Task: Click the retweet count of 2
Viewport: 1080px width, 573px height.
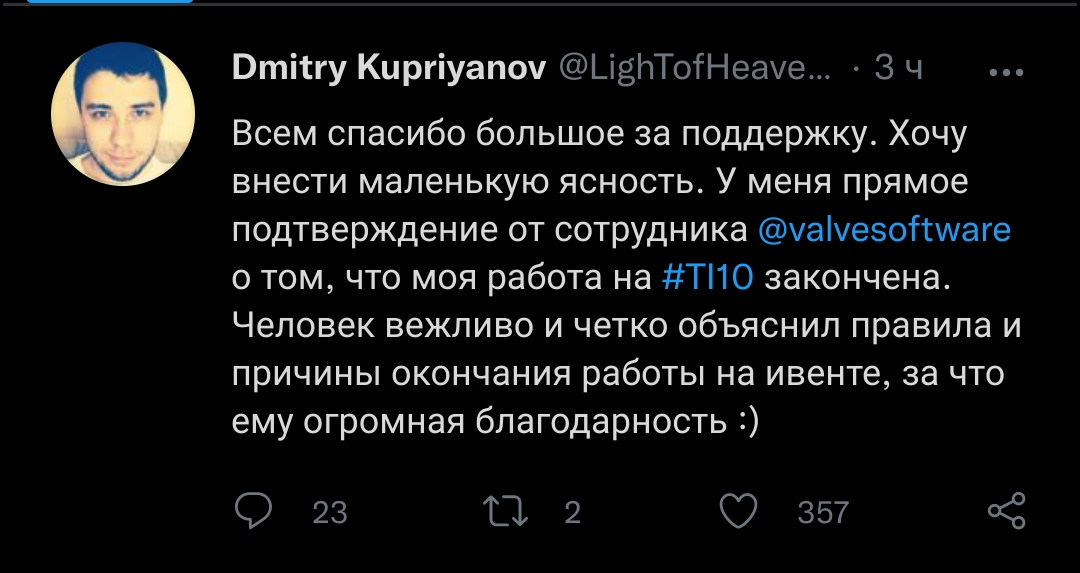Action: click(572, 512)
